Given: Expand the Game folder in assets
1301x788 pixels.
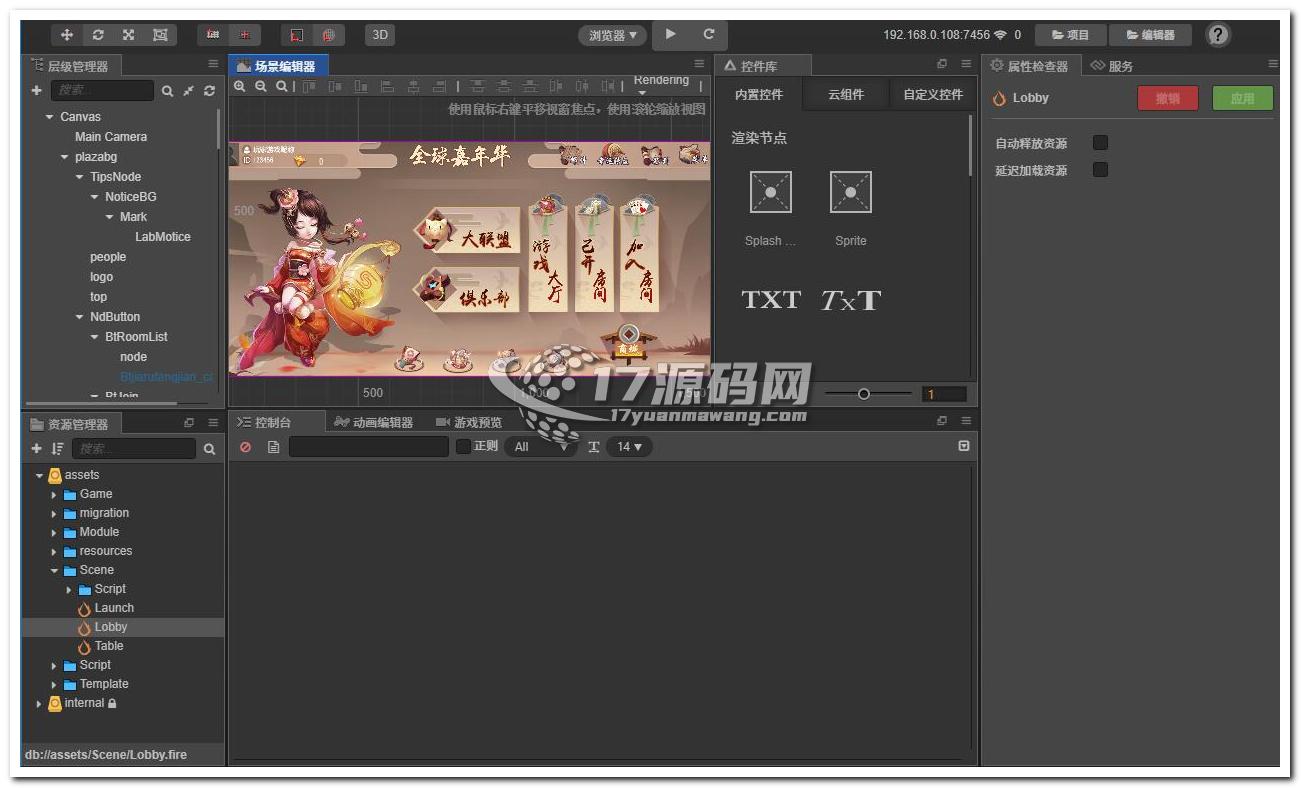Looking at the screenshot, I should click(x=54, y=494).
